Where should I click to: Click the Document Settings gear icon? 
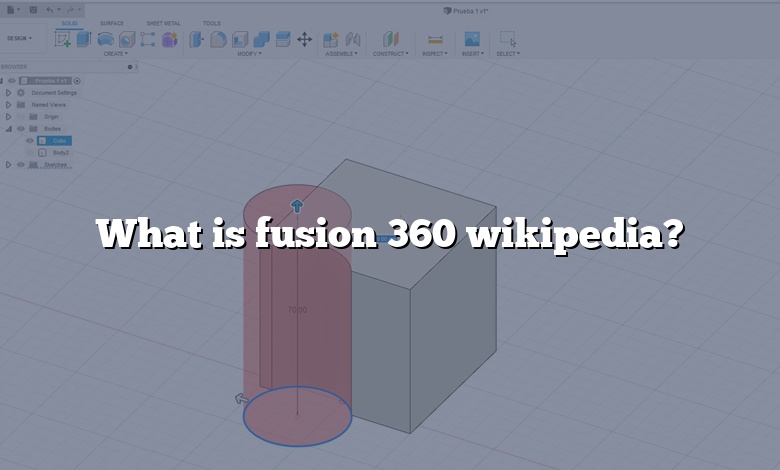(21, 93)
